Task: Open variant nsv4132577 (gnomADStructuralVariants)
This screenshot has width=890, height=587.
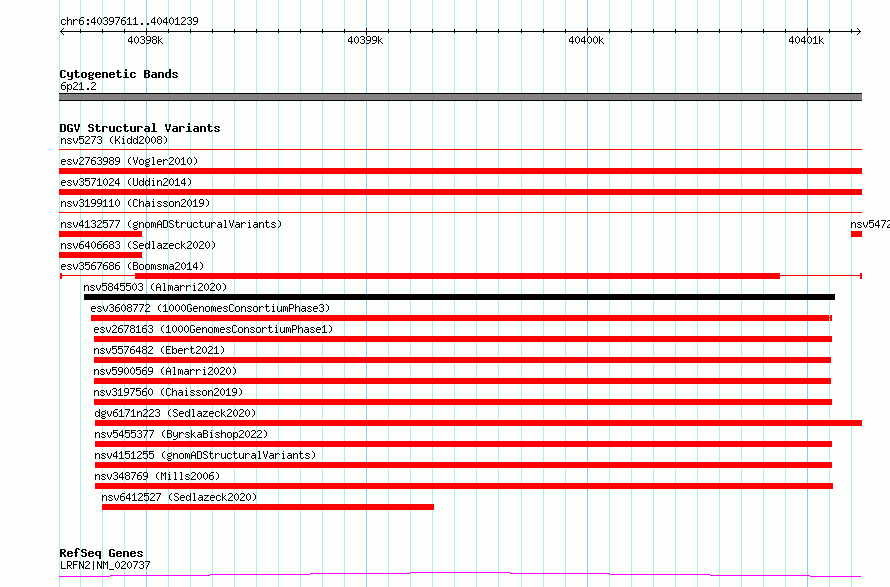Action: pos(171,224)
